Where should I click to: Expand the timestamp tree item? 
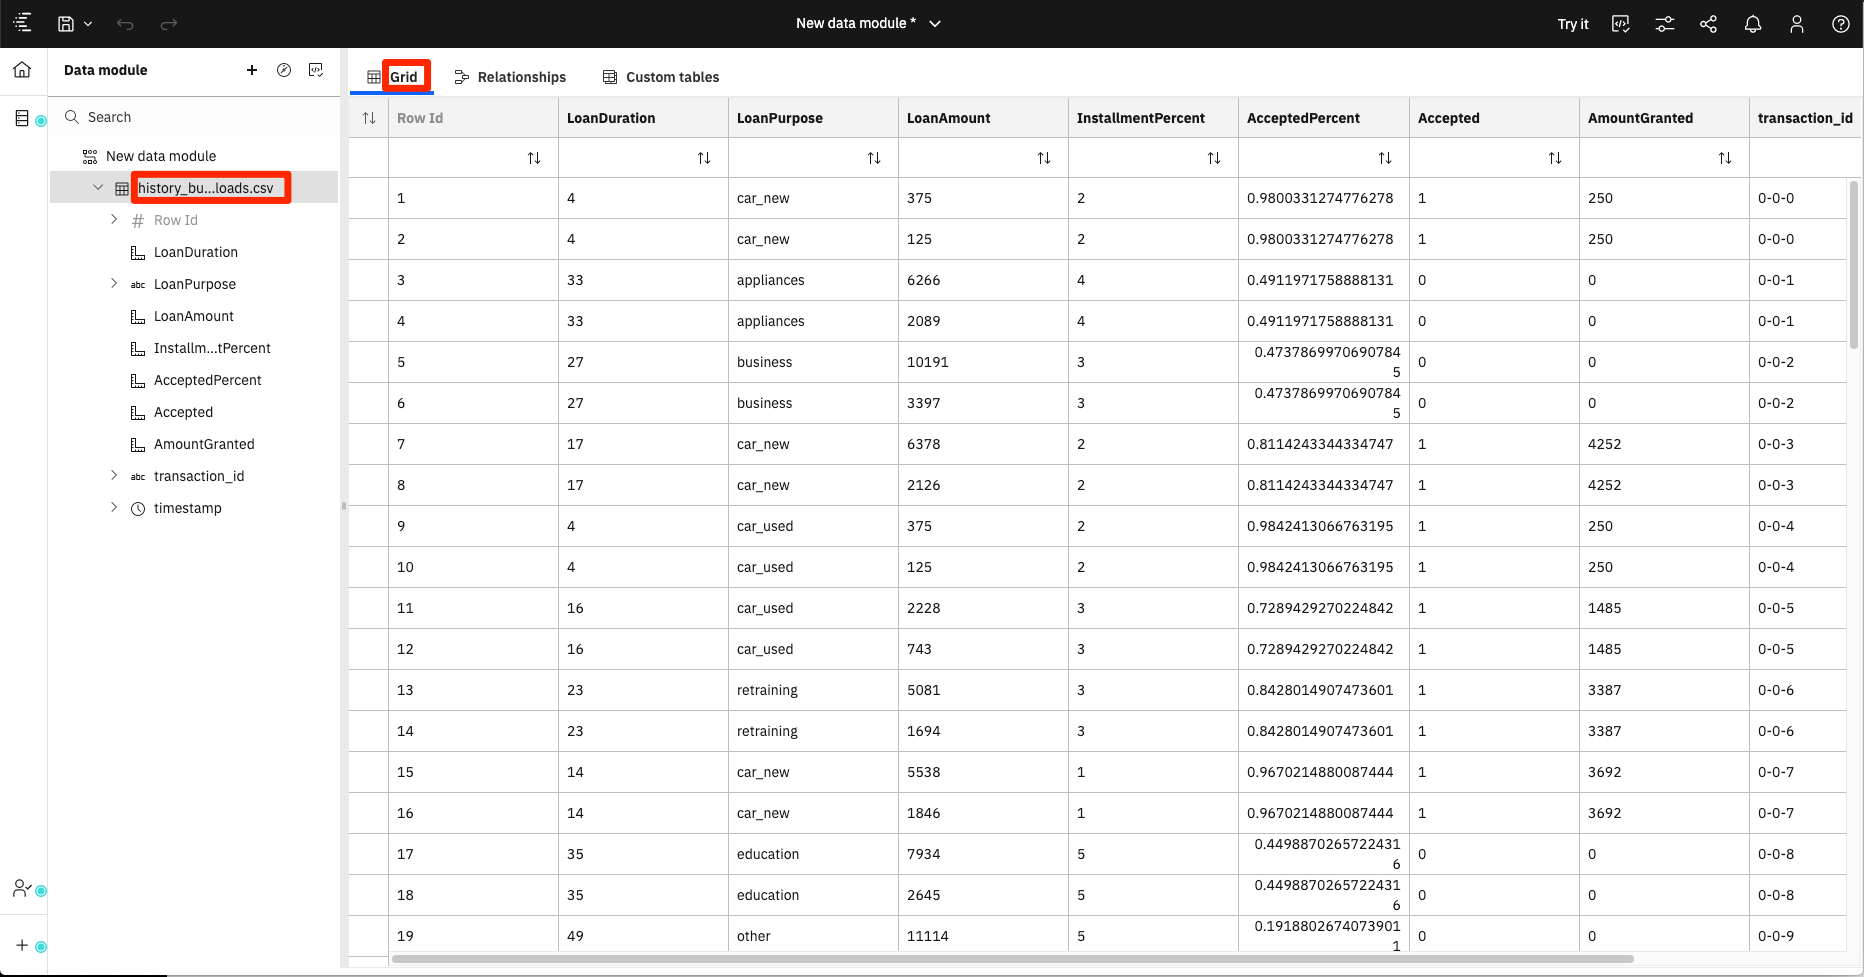[x=114, y=508]
